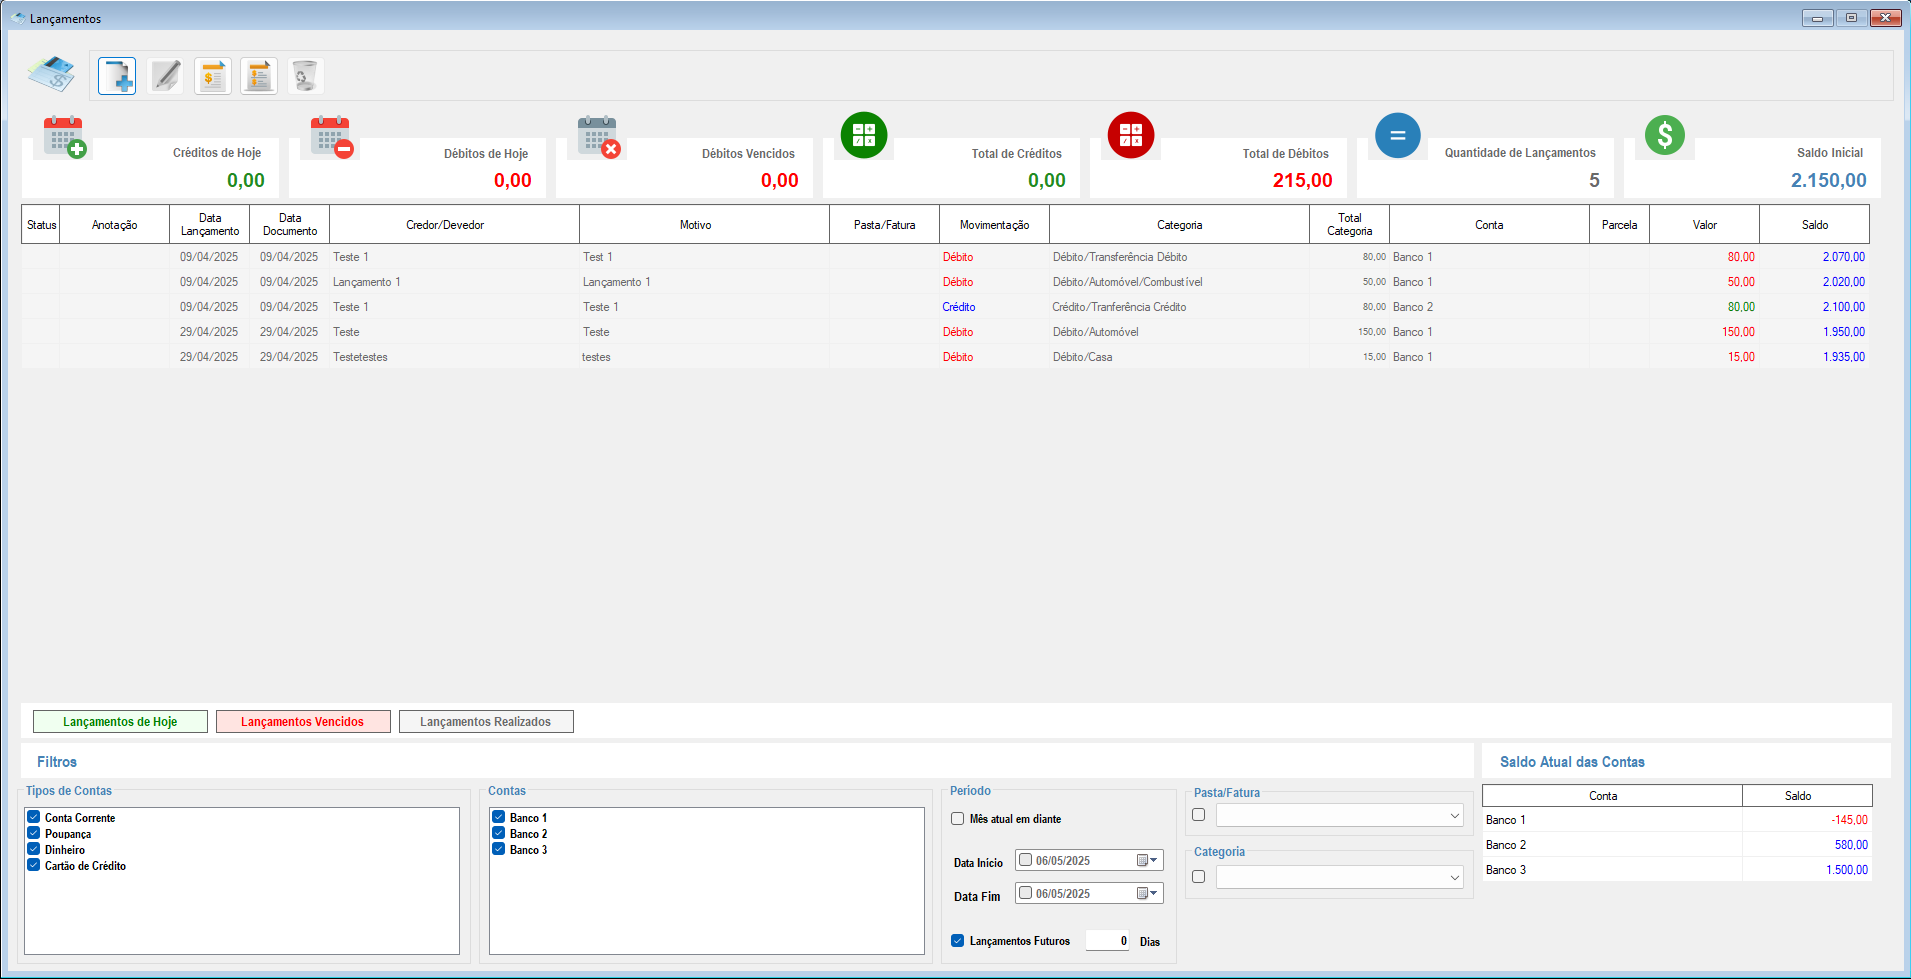Sort by the Data Lançamento column header

pyautogui.click(x=210, y=224)
